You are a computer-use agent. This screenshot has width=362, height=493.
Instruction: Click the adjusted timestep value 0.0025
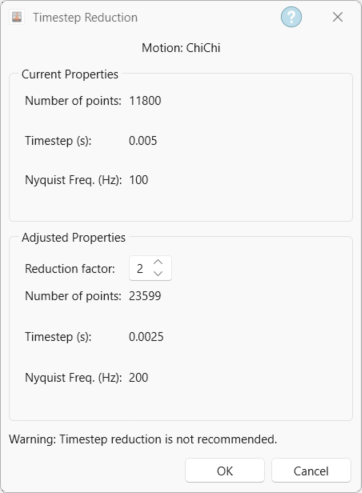pyautogui.click(x=146, y=337)
